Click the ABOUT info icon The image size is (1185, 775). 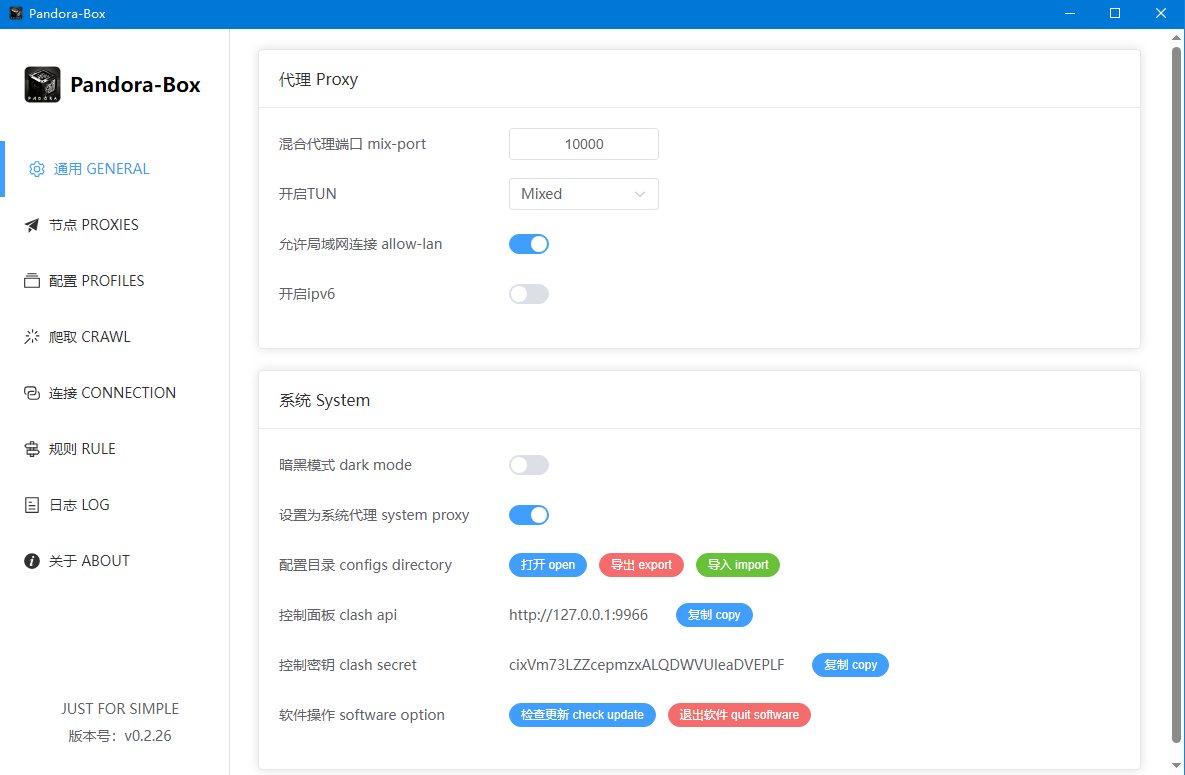(32, 561)
